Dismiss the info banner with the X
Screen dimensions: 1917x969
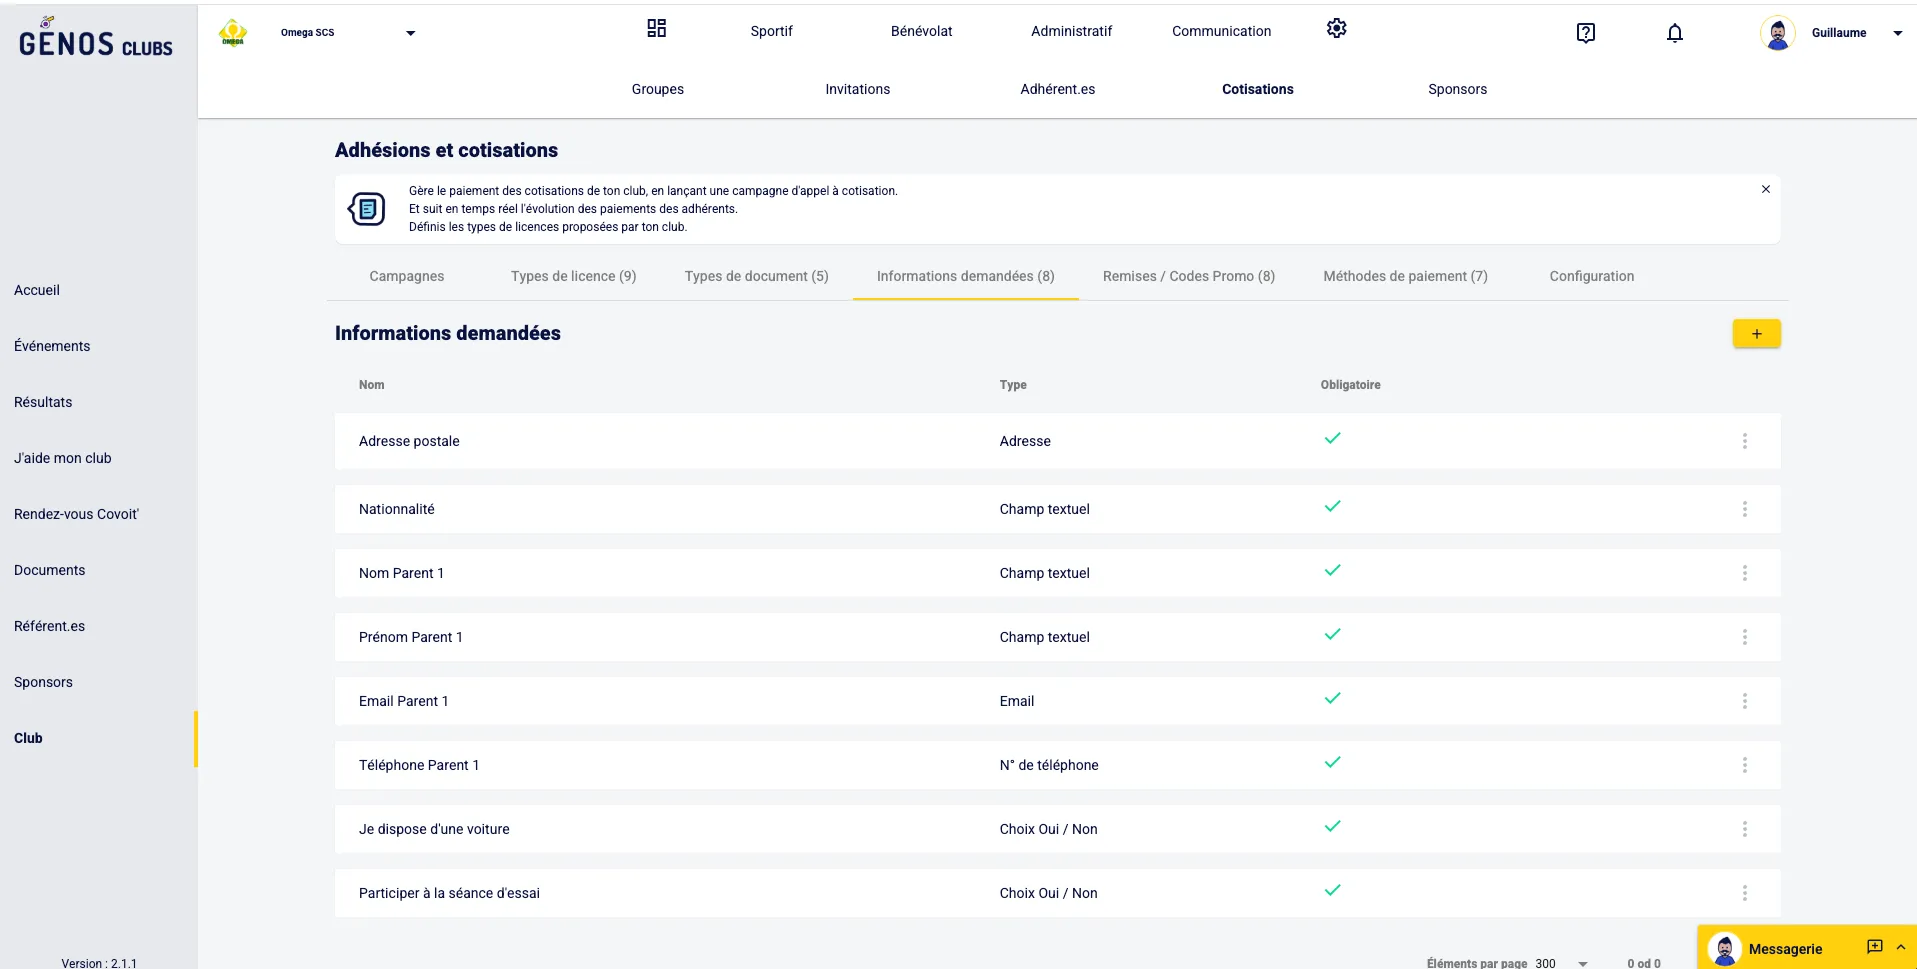point(1765,189)
